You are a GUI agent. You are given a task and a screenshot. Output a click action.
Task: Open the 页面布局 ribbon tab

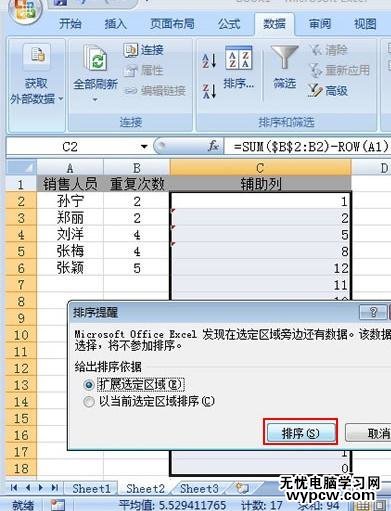pos(172,24)
